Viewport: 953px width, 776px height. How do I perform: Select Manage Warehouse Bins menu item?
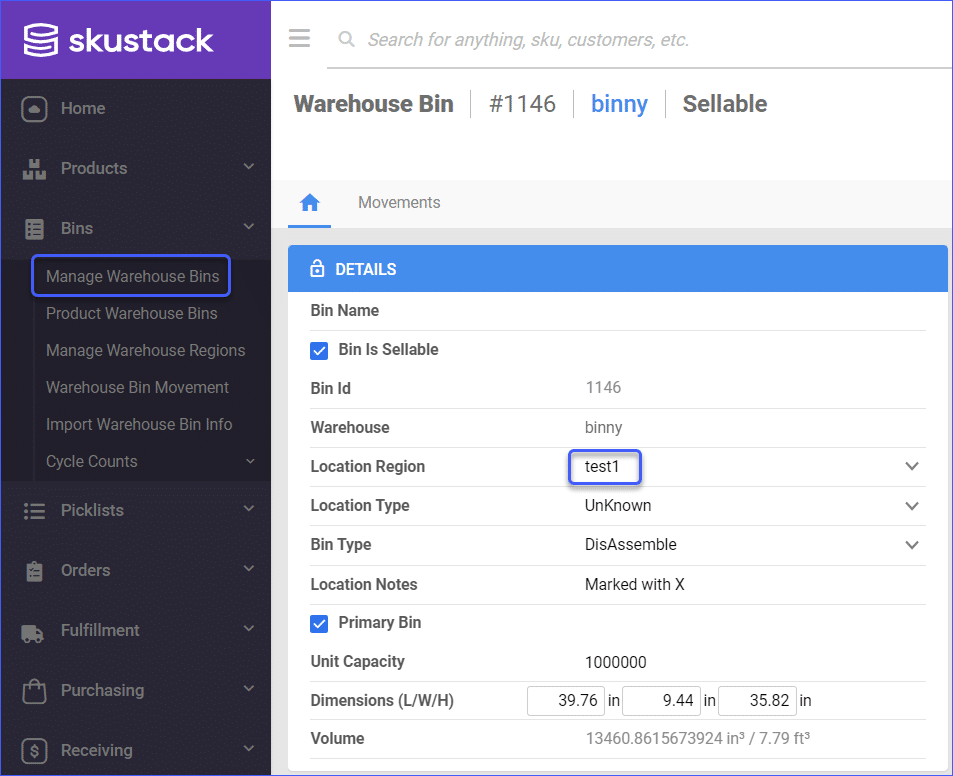click(132, 277)
